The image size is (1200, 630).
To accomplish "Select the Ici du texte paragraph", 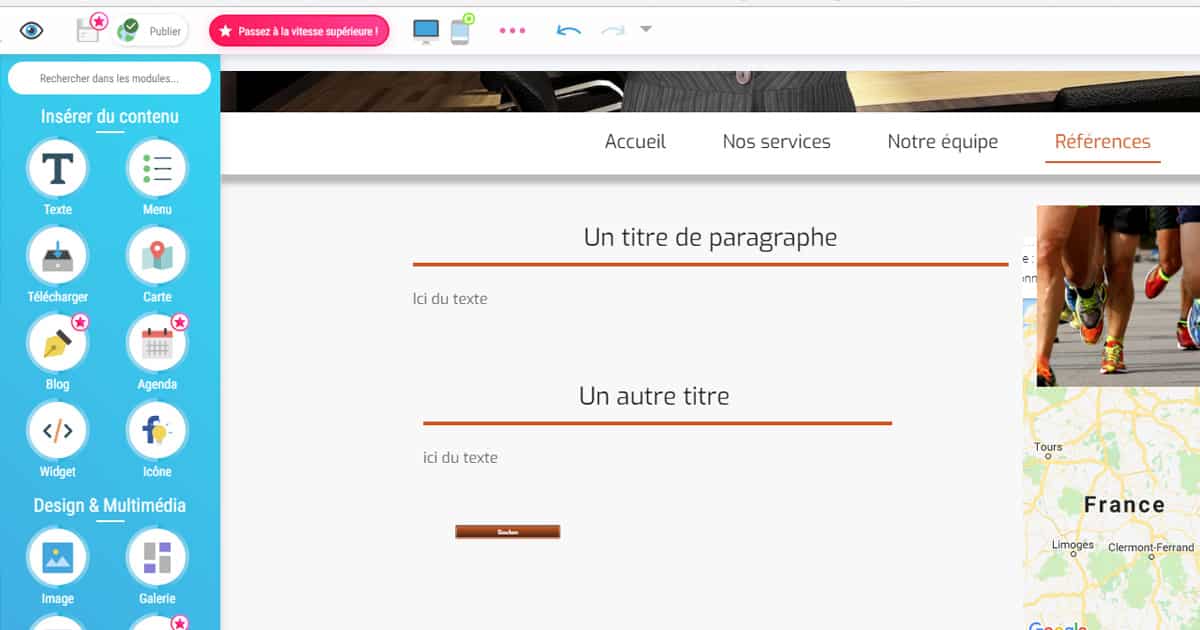I will pos(450,298).
